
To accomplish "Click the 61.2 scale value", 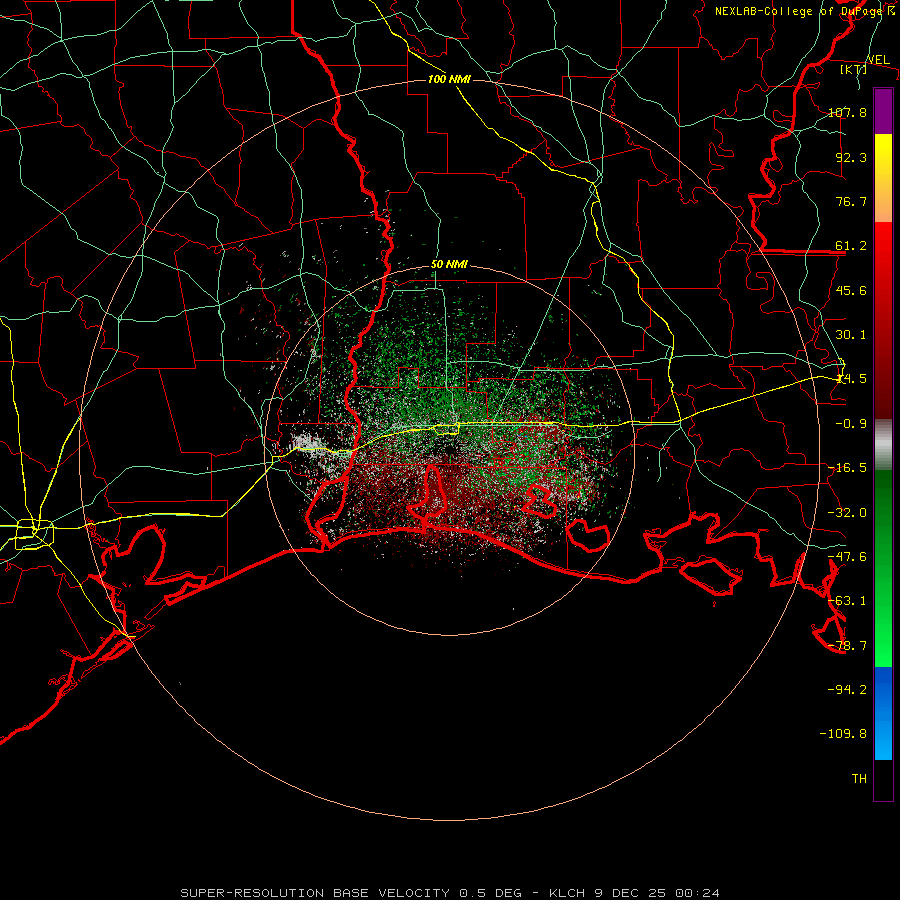I will [851, 246].
